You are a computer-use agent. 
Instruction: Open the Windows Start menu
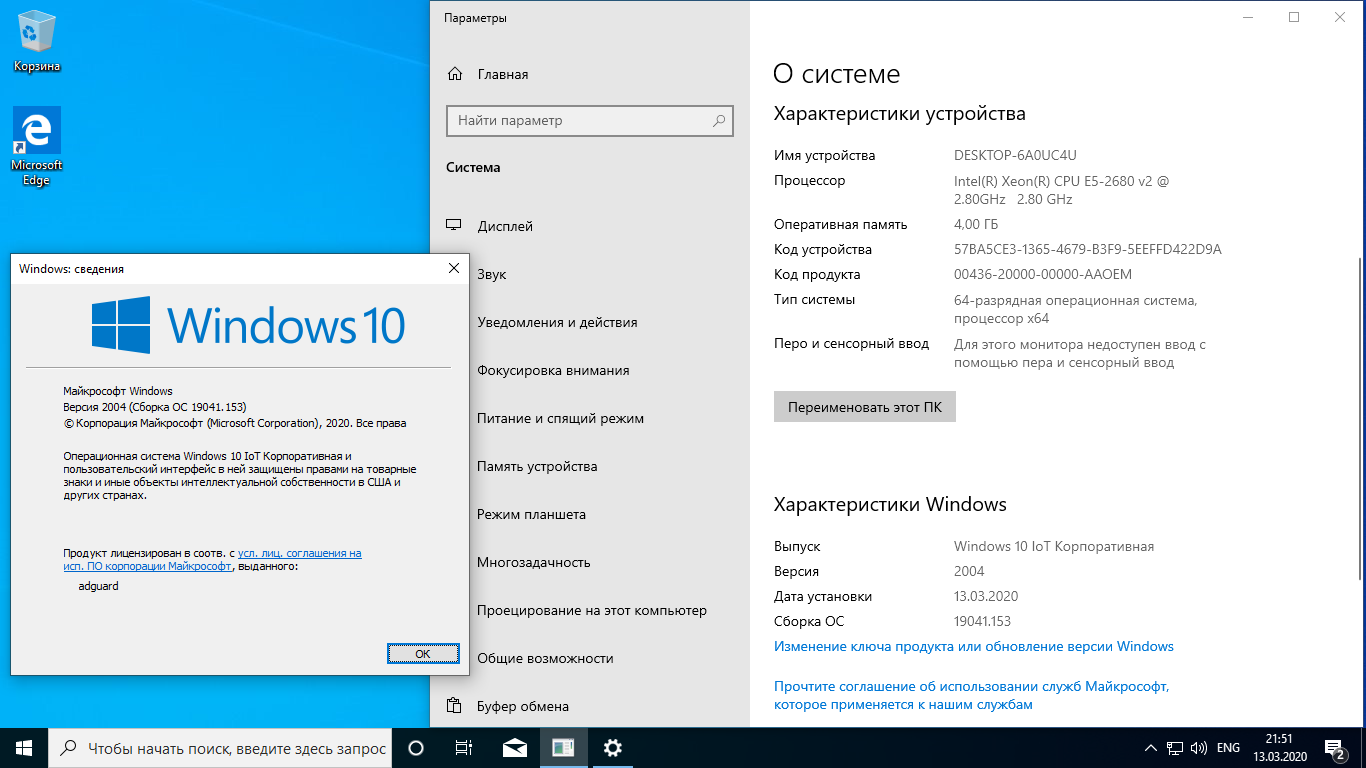(x=24, y=748)
